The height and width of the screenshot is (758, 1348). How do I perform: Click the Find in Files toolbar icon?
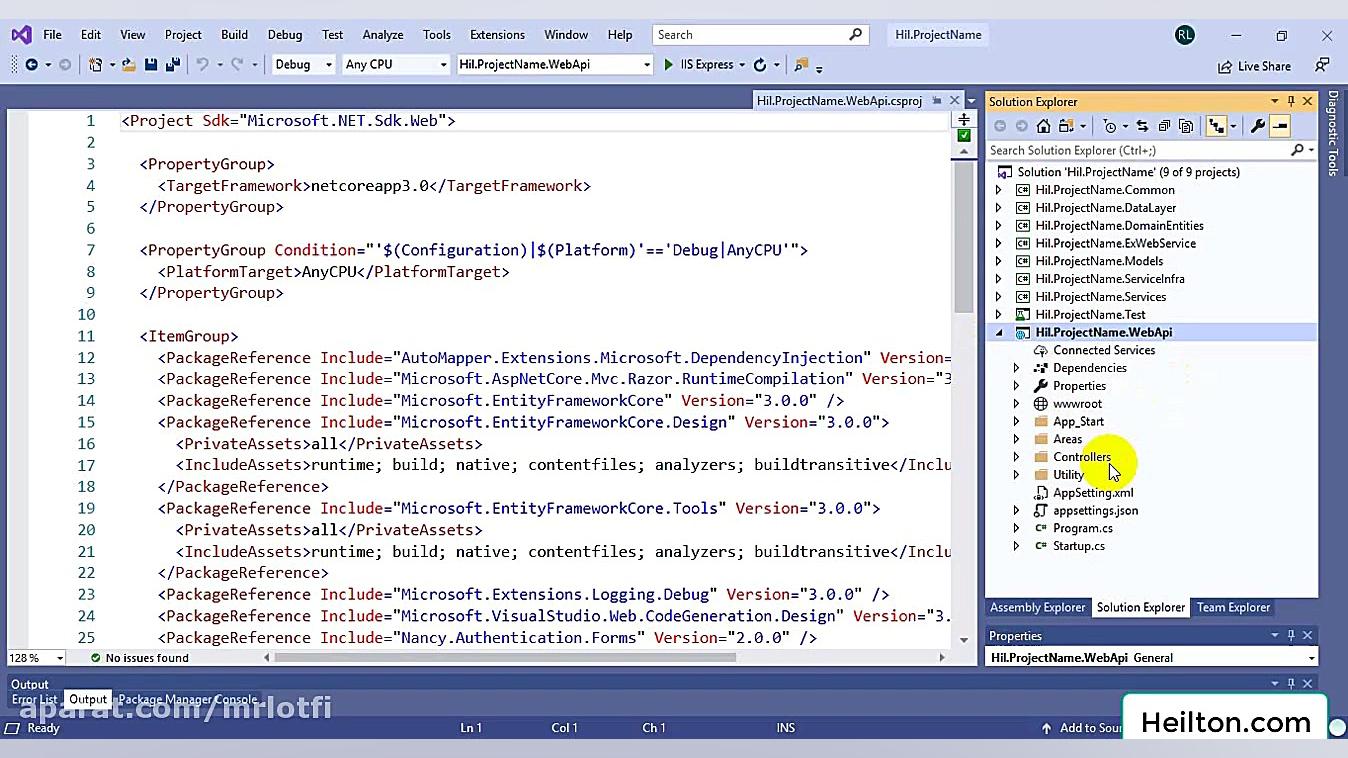800,65
